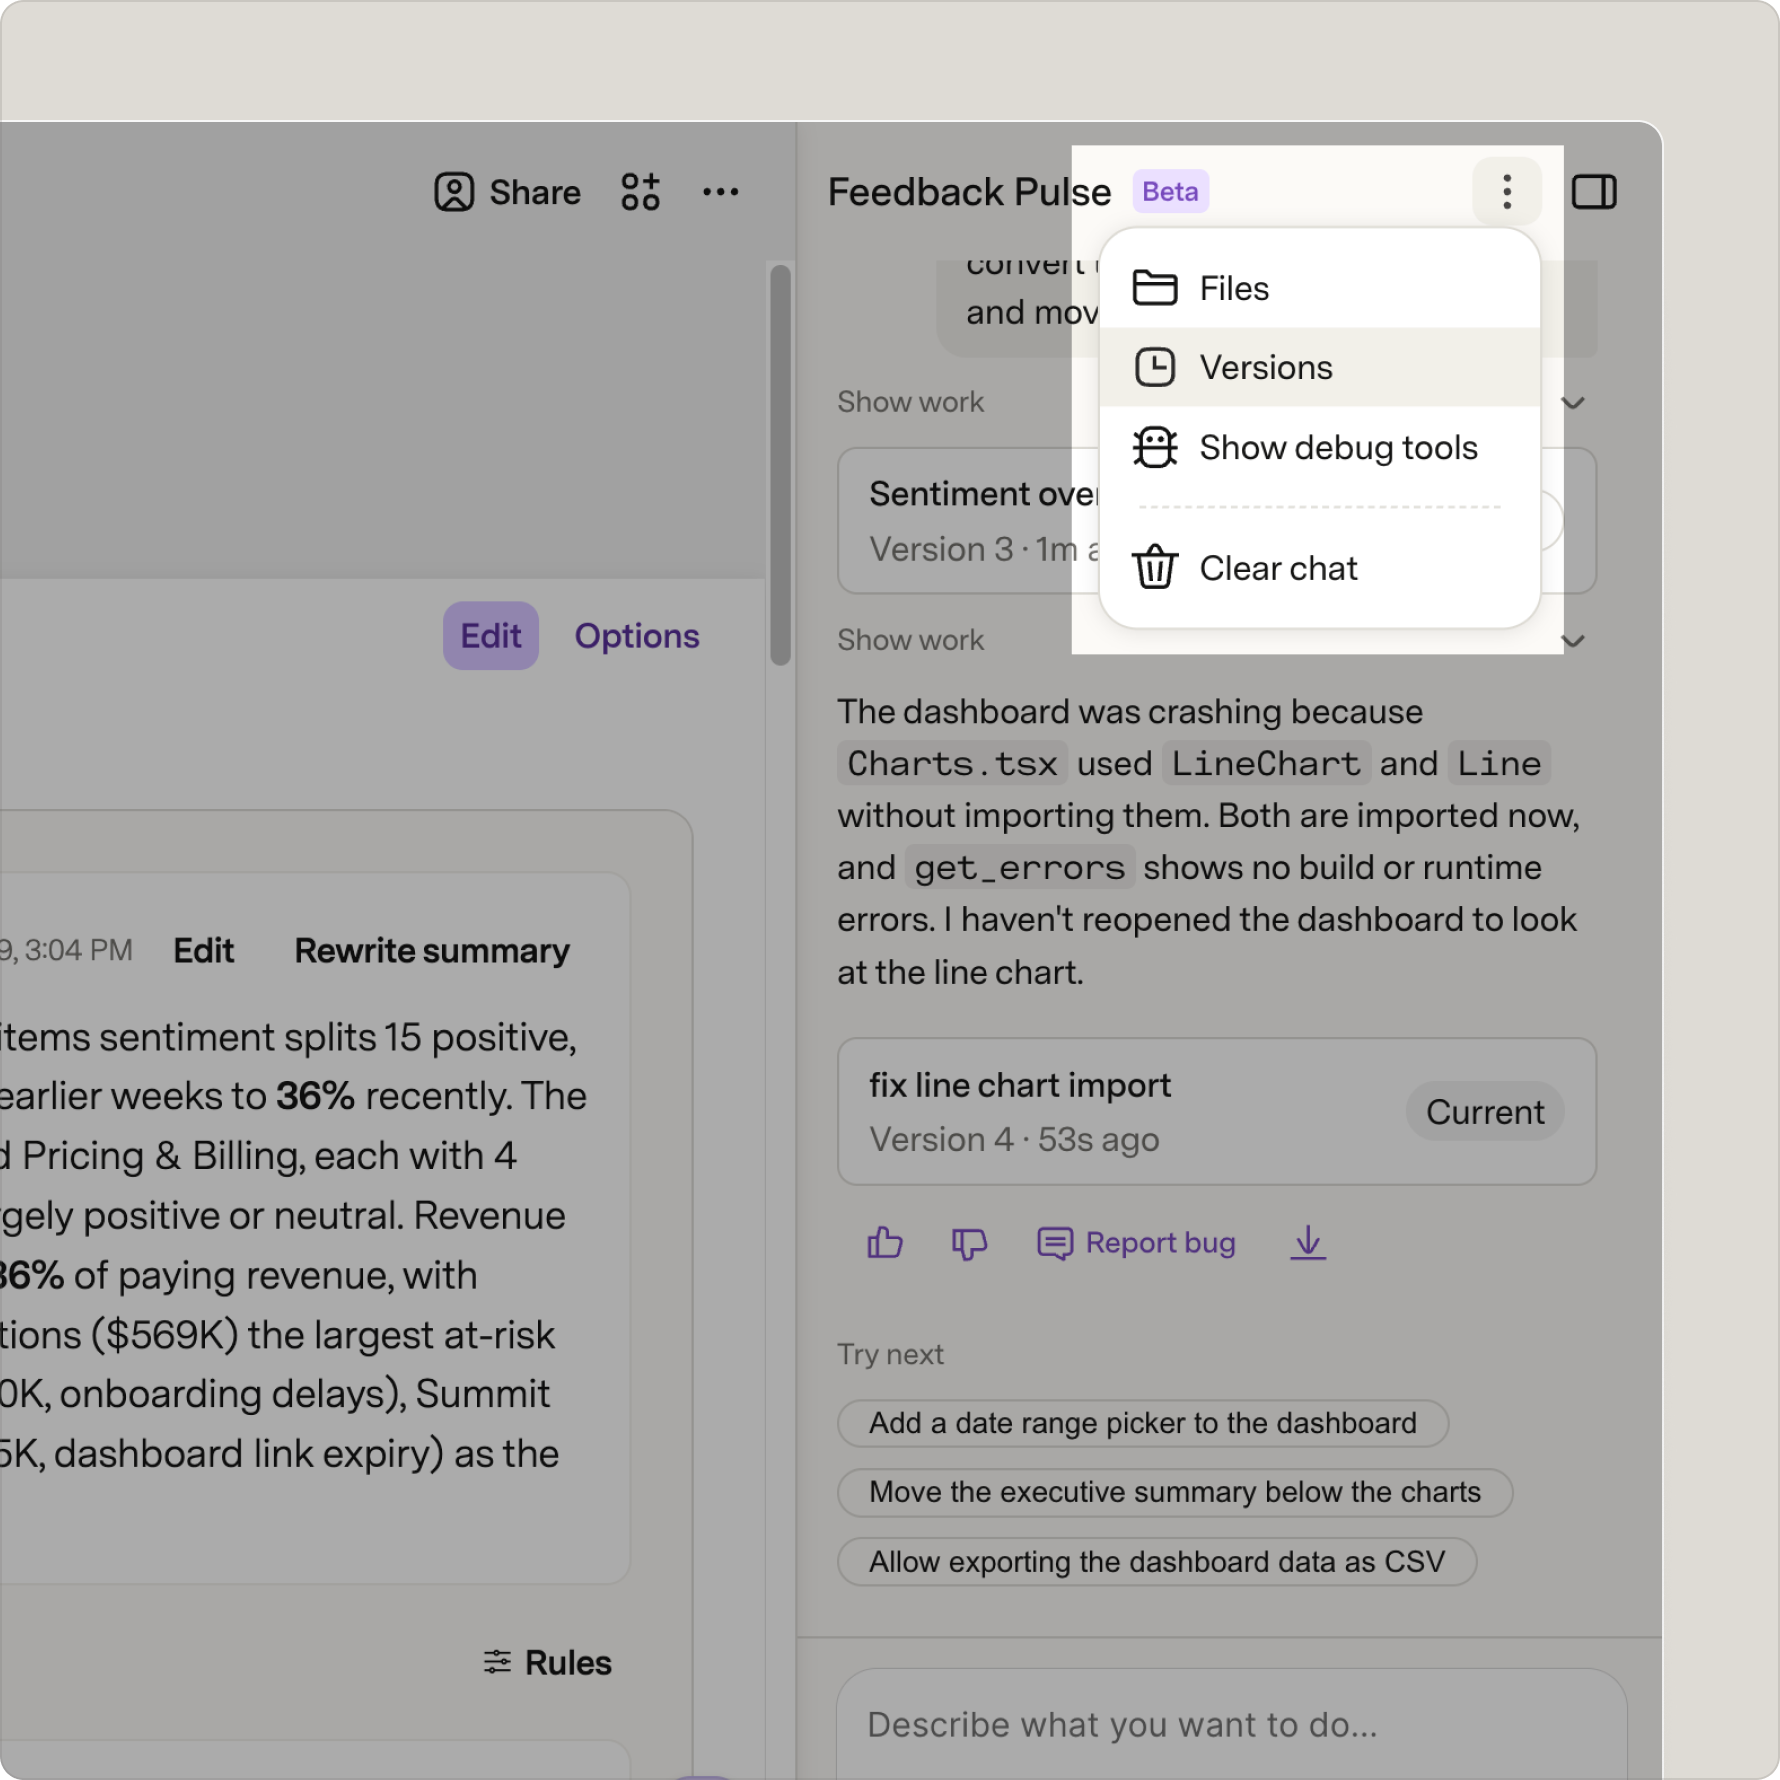Choose Clear chat from the menu

point(1319,568)
